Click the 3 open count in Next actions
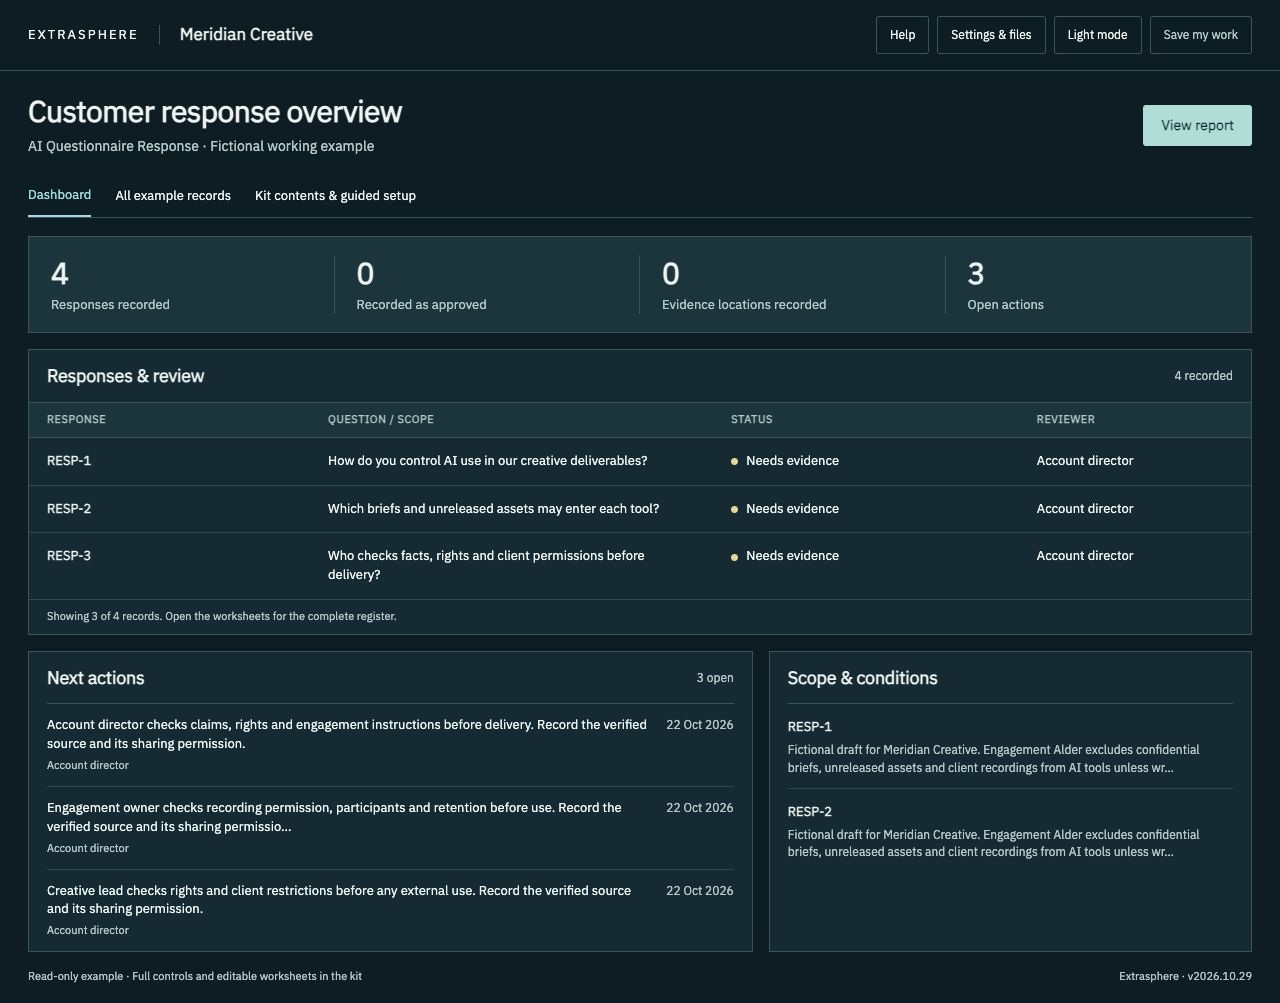 coord(715,678)
